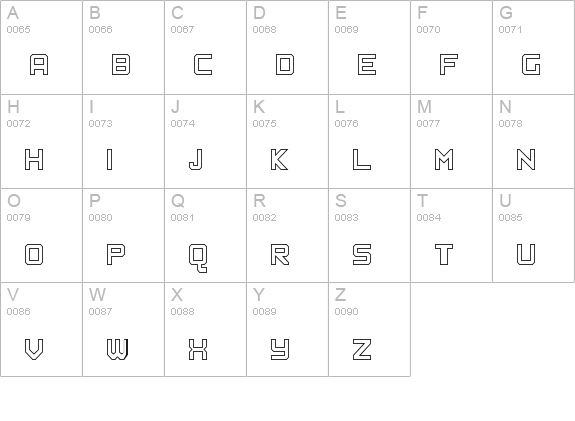The width and height of the screenshot is (575, 421).
Task: Select the character code 0068 label
Action: coord(264,29)
